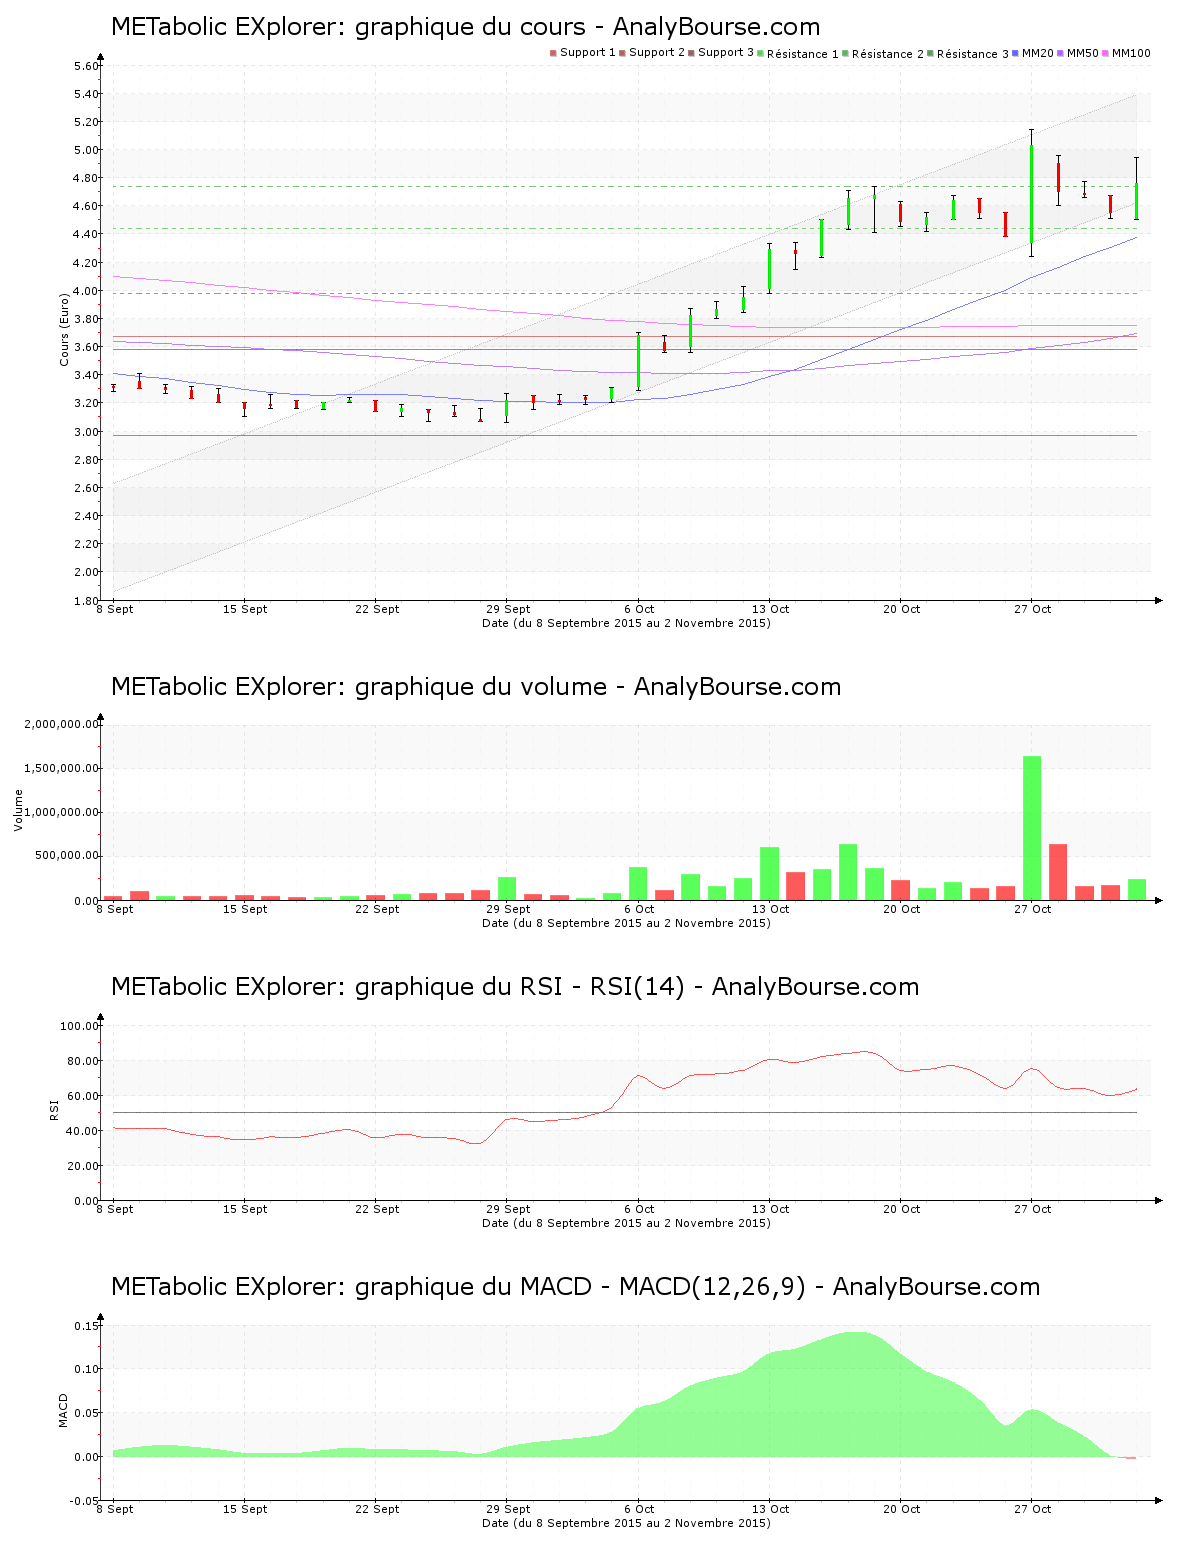
Task: Click '27 Oct' date under price chart
Action: click(x=1033, y=609)
